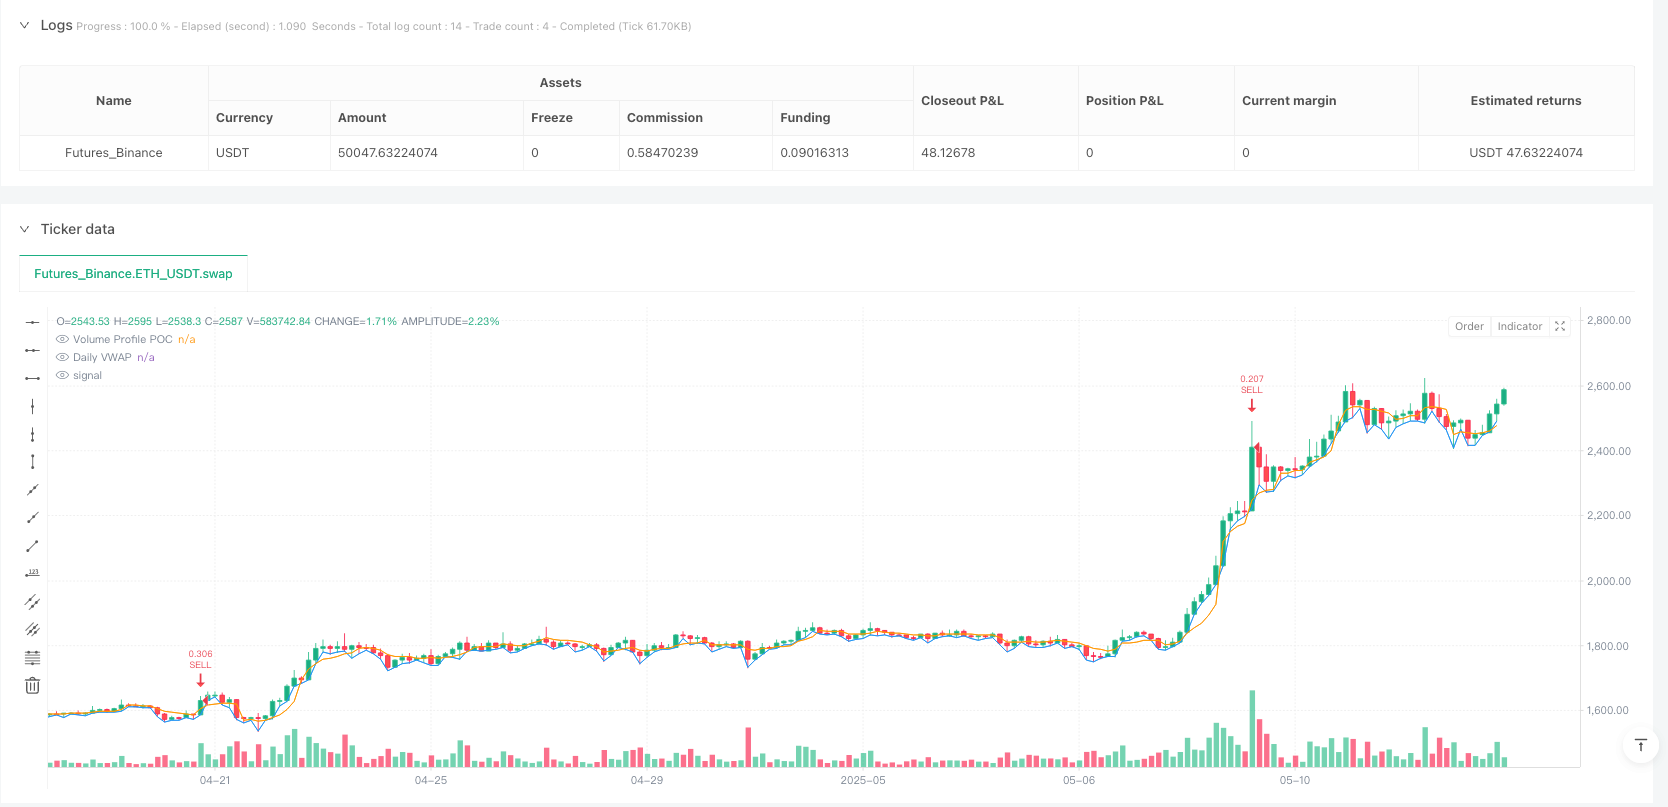Choose the parallel channel drawing tool
Image resolution: width=1668 pixels, height=807 pixels.
32,602
